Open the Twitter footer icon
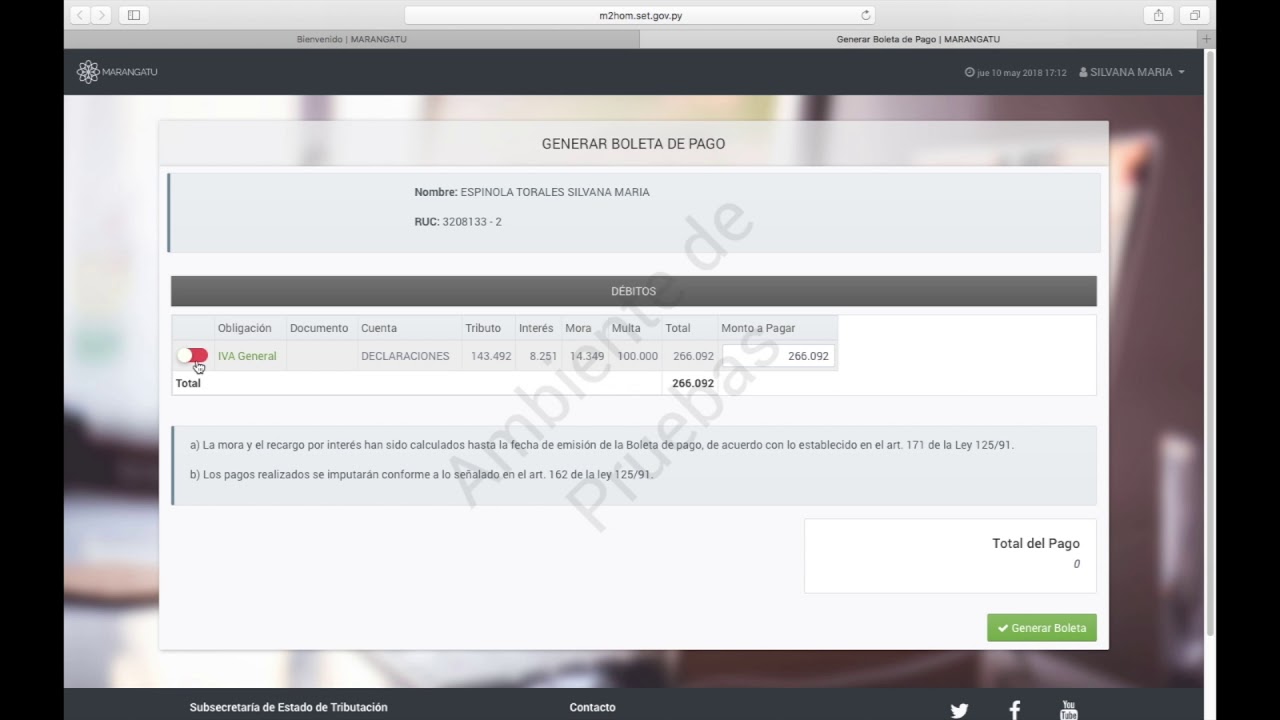 (x=959, y=710)
